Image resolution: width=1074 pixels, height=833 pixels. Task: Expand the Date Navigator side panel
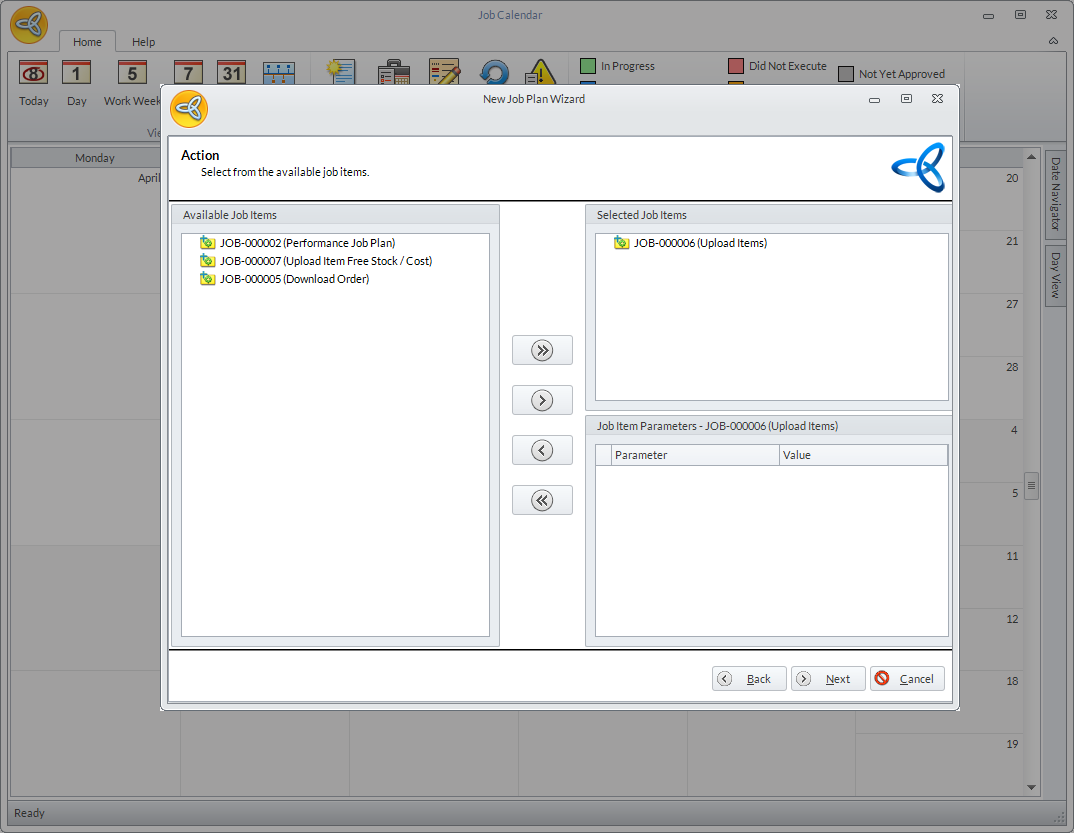click(x=1054, y=195)
